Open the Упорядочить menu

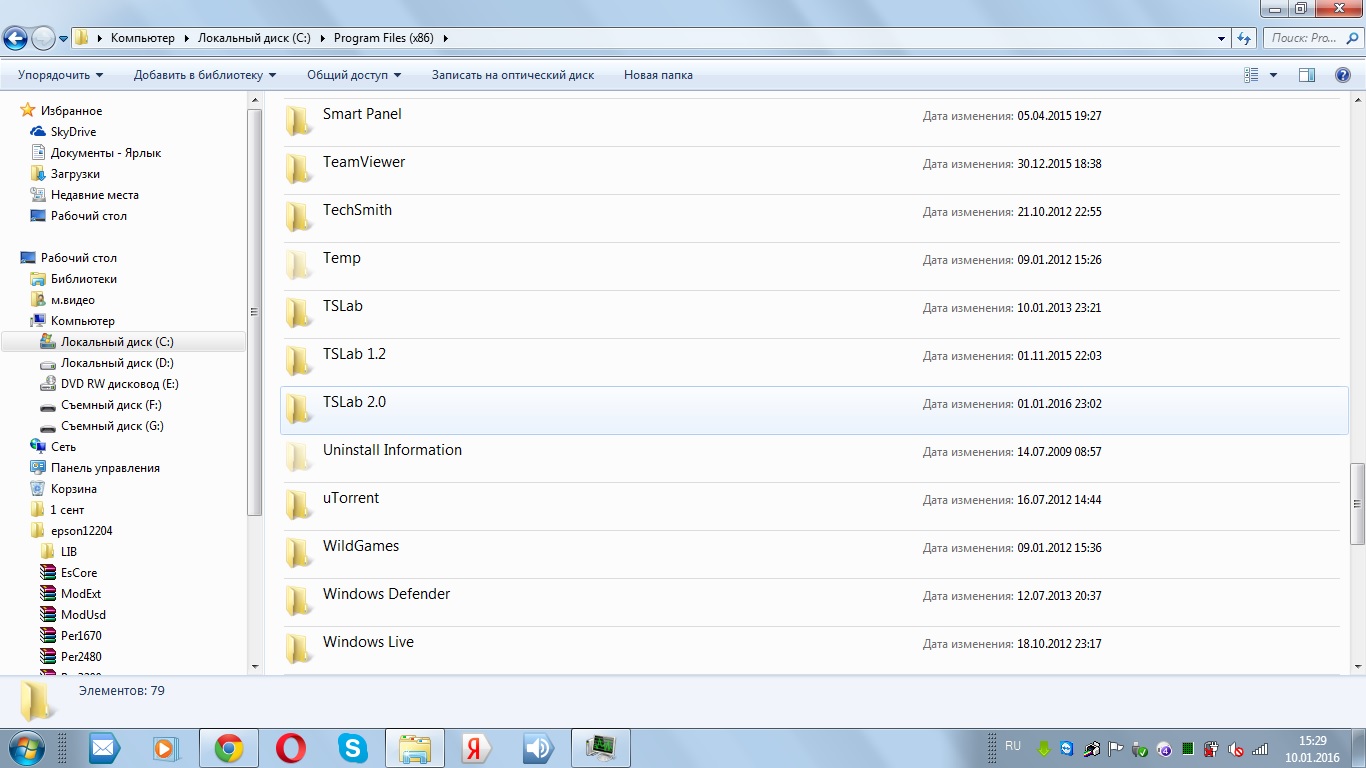pos(60,75)
